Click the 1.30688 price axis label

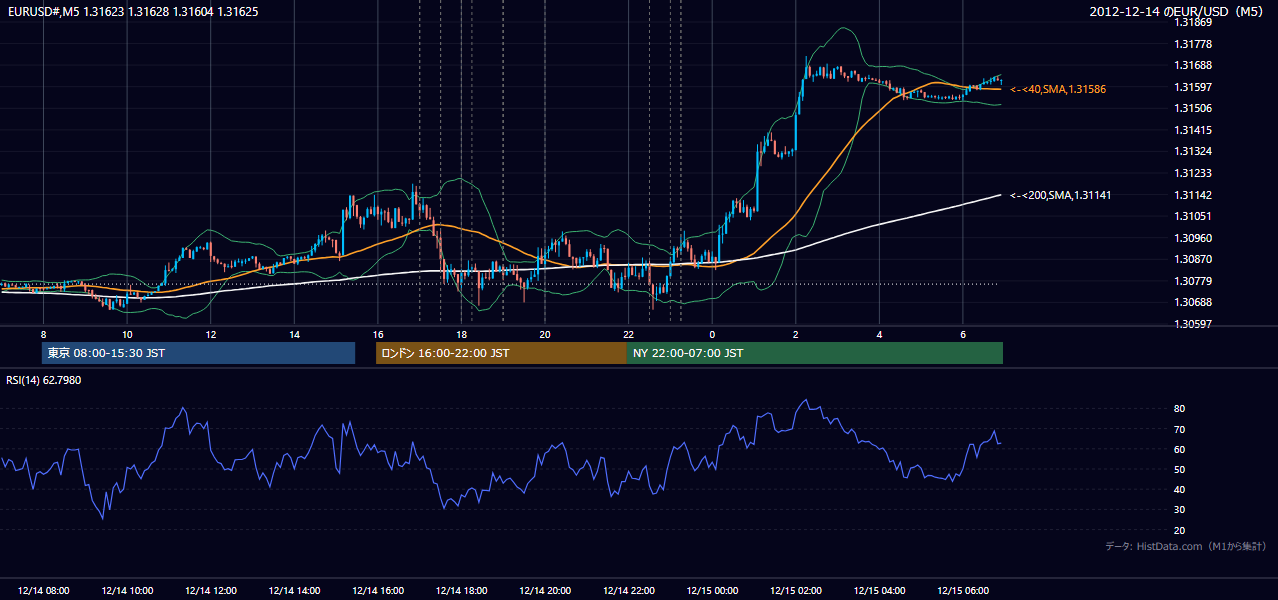[1193, 303]
